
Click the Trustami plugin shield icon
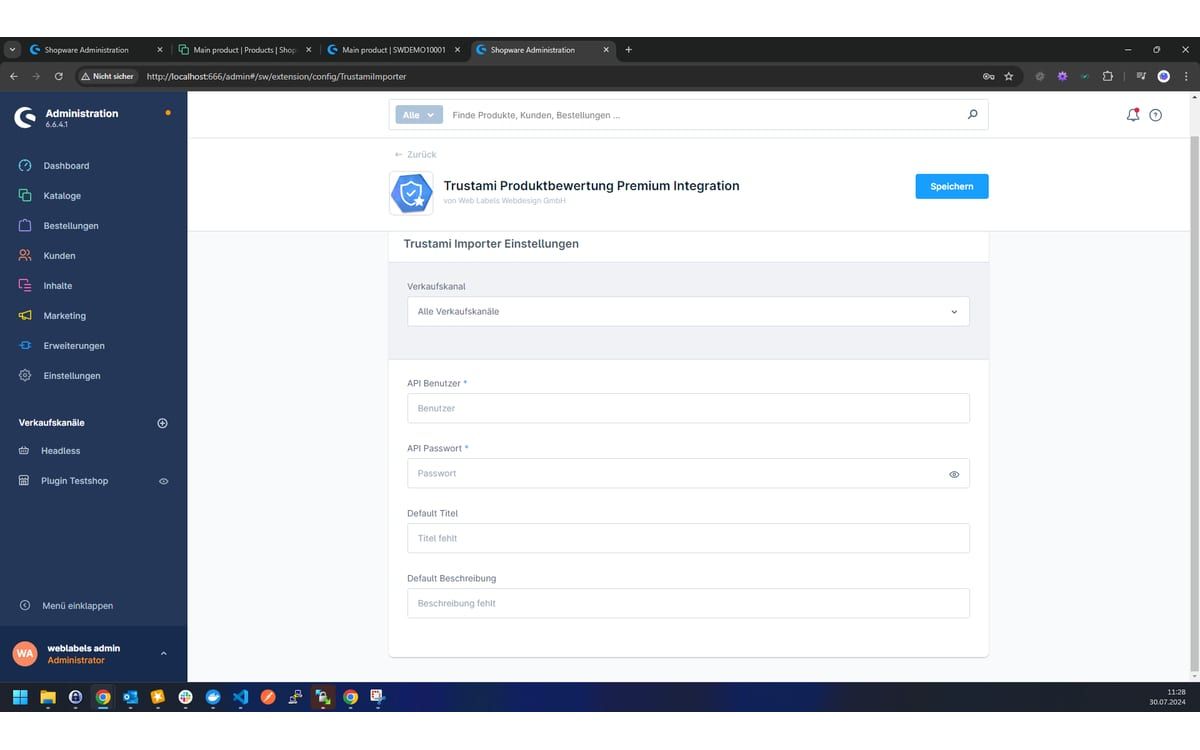coord(411,193)
